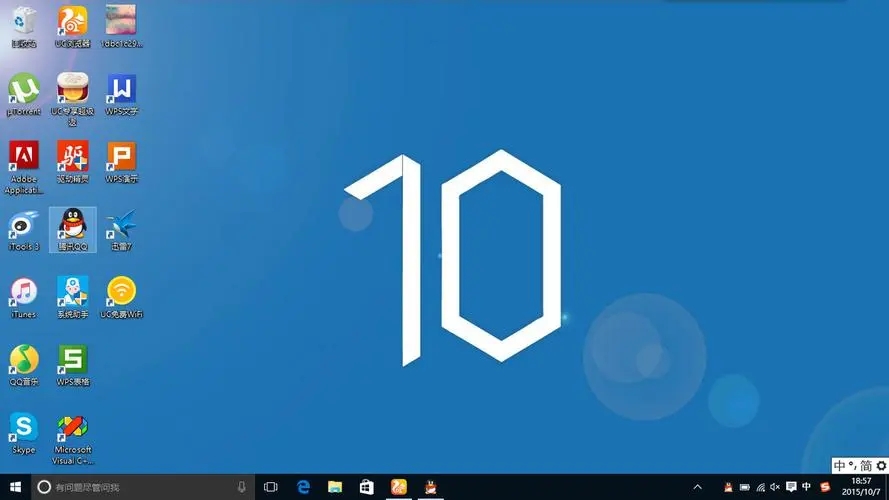Open the clock showing 18:57
This screenshot has width=889, height=500.
[860, 487]
